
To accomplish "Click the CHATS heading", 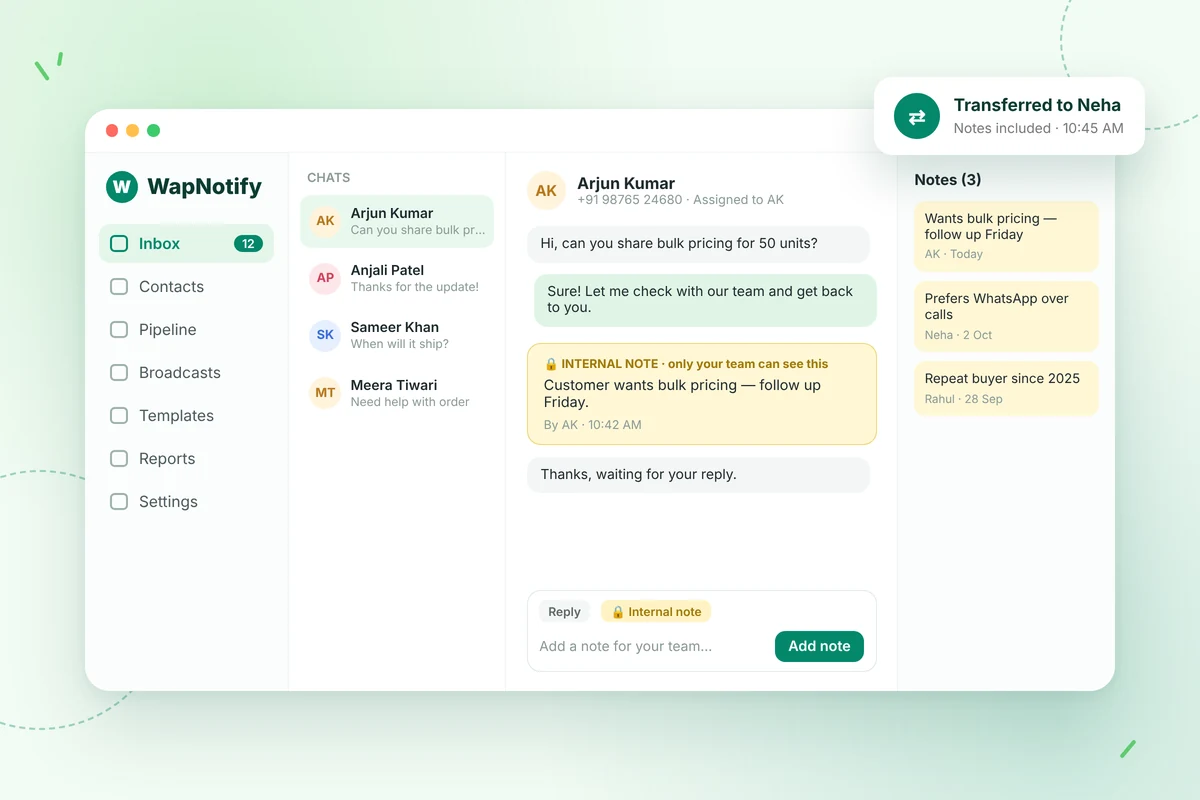I will (x=329, y=177).
